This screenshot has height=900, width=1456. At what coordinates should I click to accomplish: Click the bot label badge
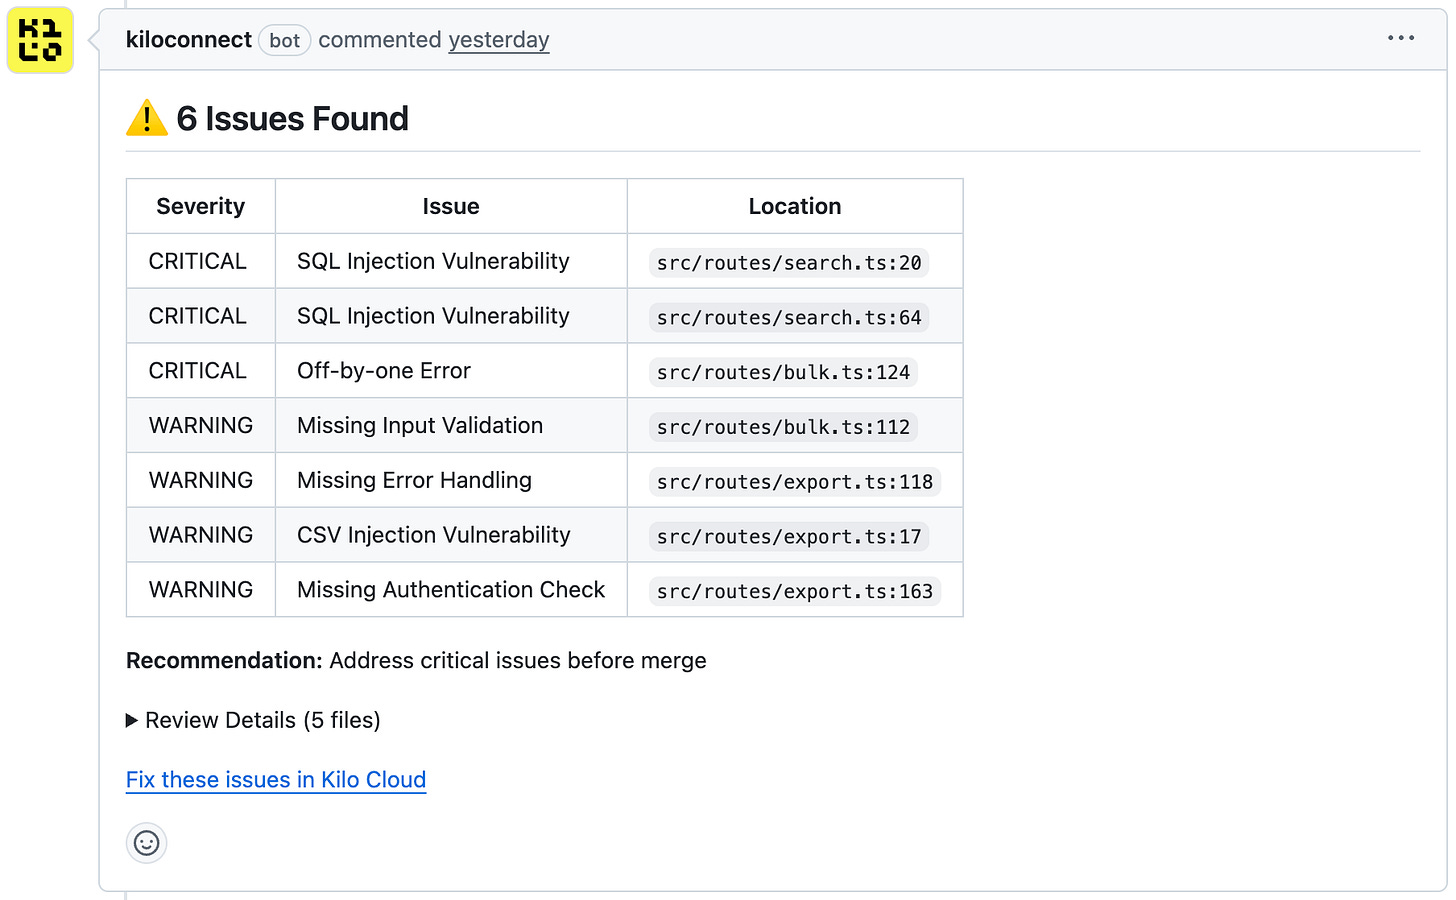click(x=284, y=41)
